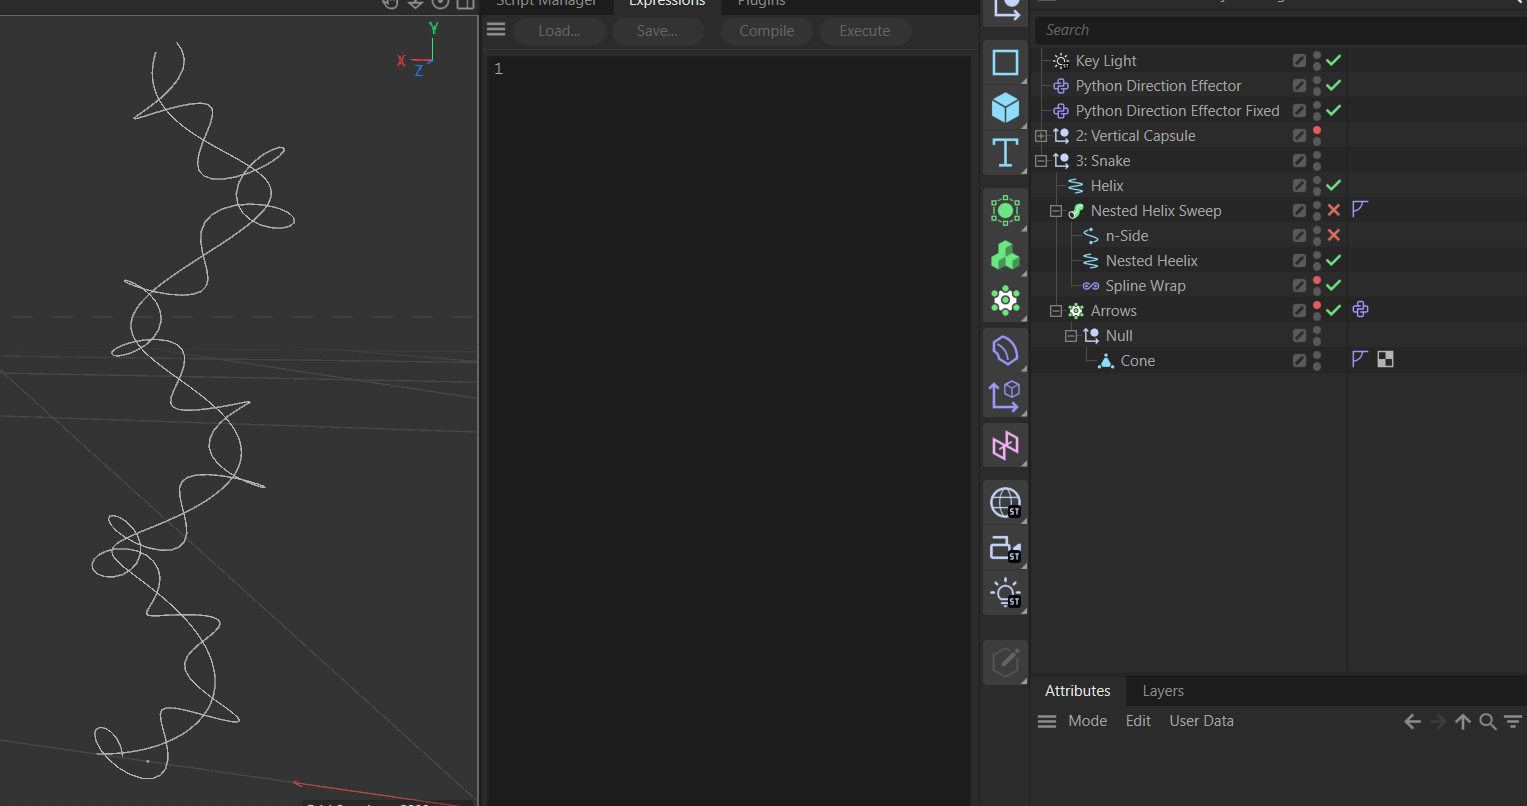Select the purple Bend deformer icon
The image size is (1527, 806).
(x=1005, y=351)
